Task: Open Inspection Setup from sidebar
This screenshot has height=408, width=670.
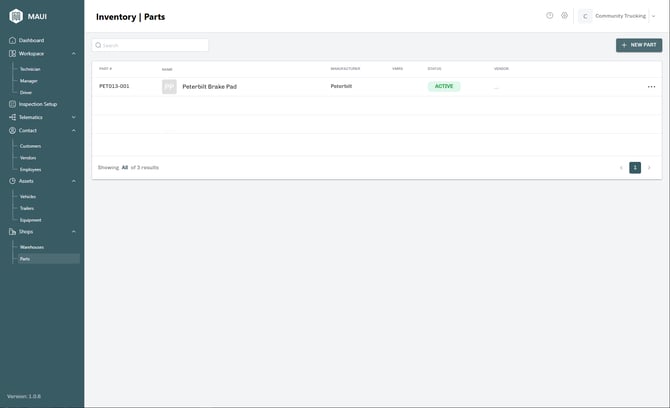Action: coord(37,104)
